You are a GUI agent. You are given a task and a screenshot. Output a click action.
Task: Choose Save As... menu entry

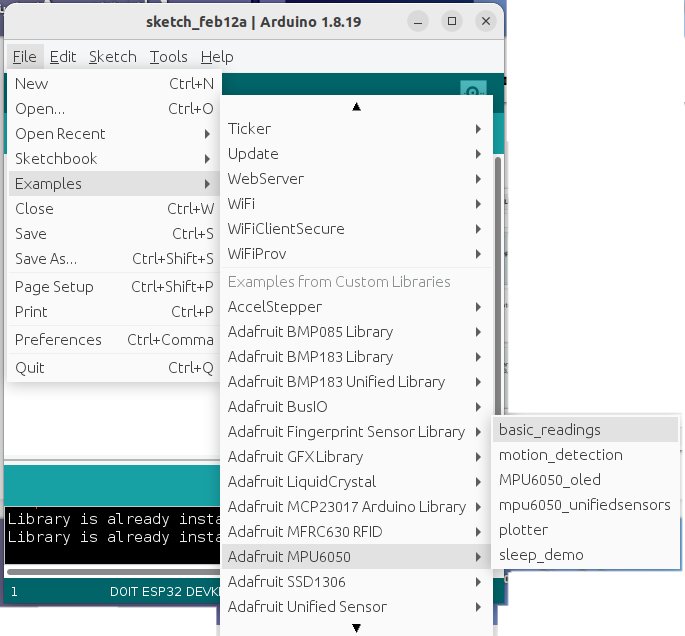114,259
